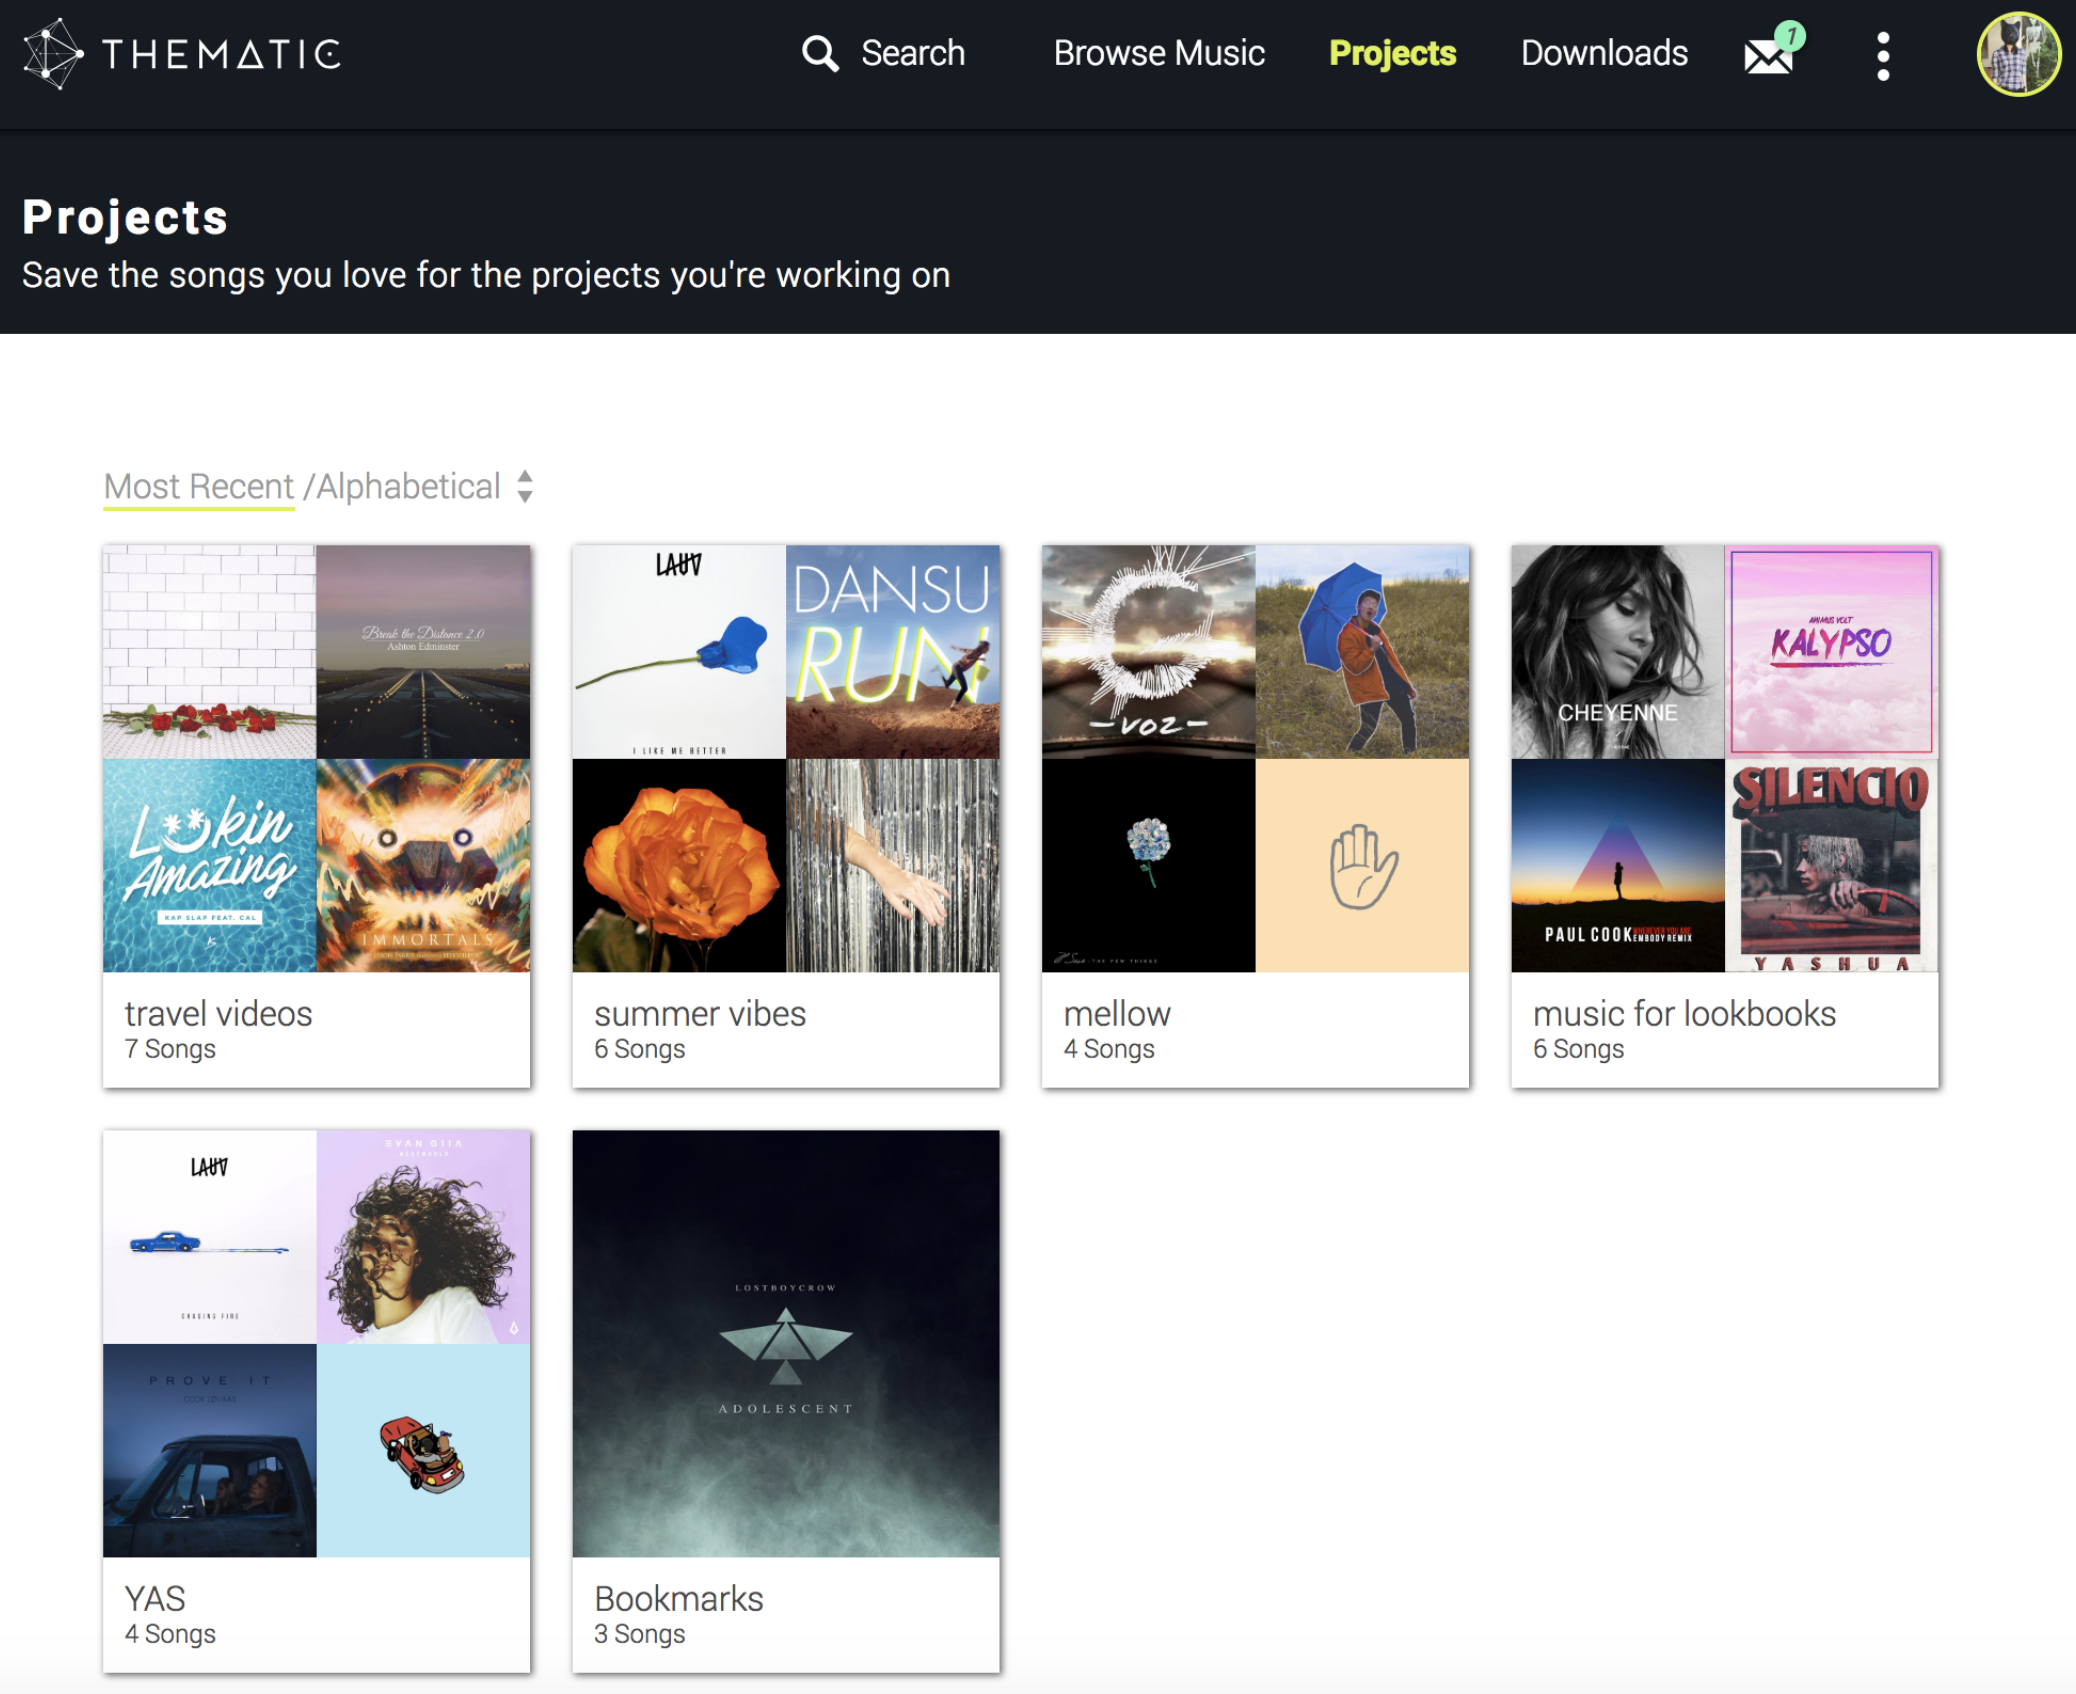2076x1694 pixels.
Task: Sort projects by Most Recent
Action: [x=199, y=487]
